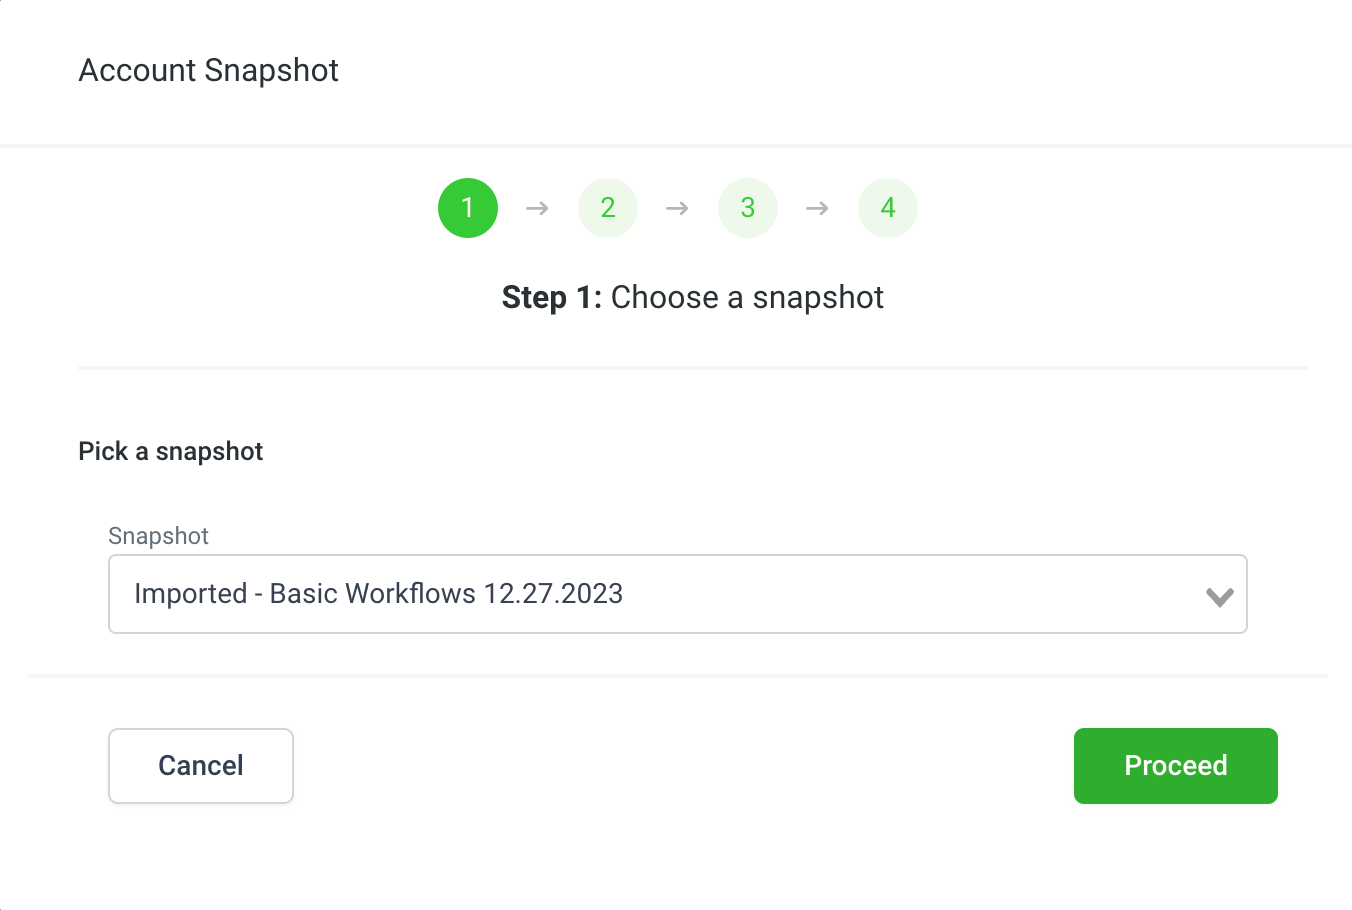The width and height of the screenshot is (1352, 910).
Task: Click the divider below Account Snapshot header
Action: pos(676,146)
